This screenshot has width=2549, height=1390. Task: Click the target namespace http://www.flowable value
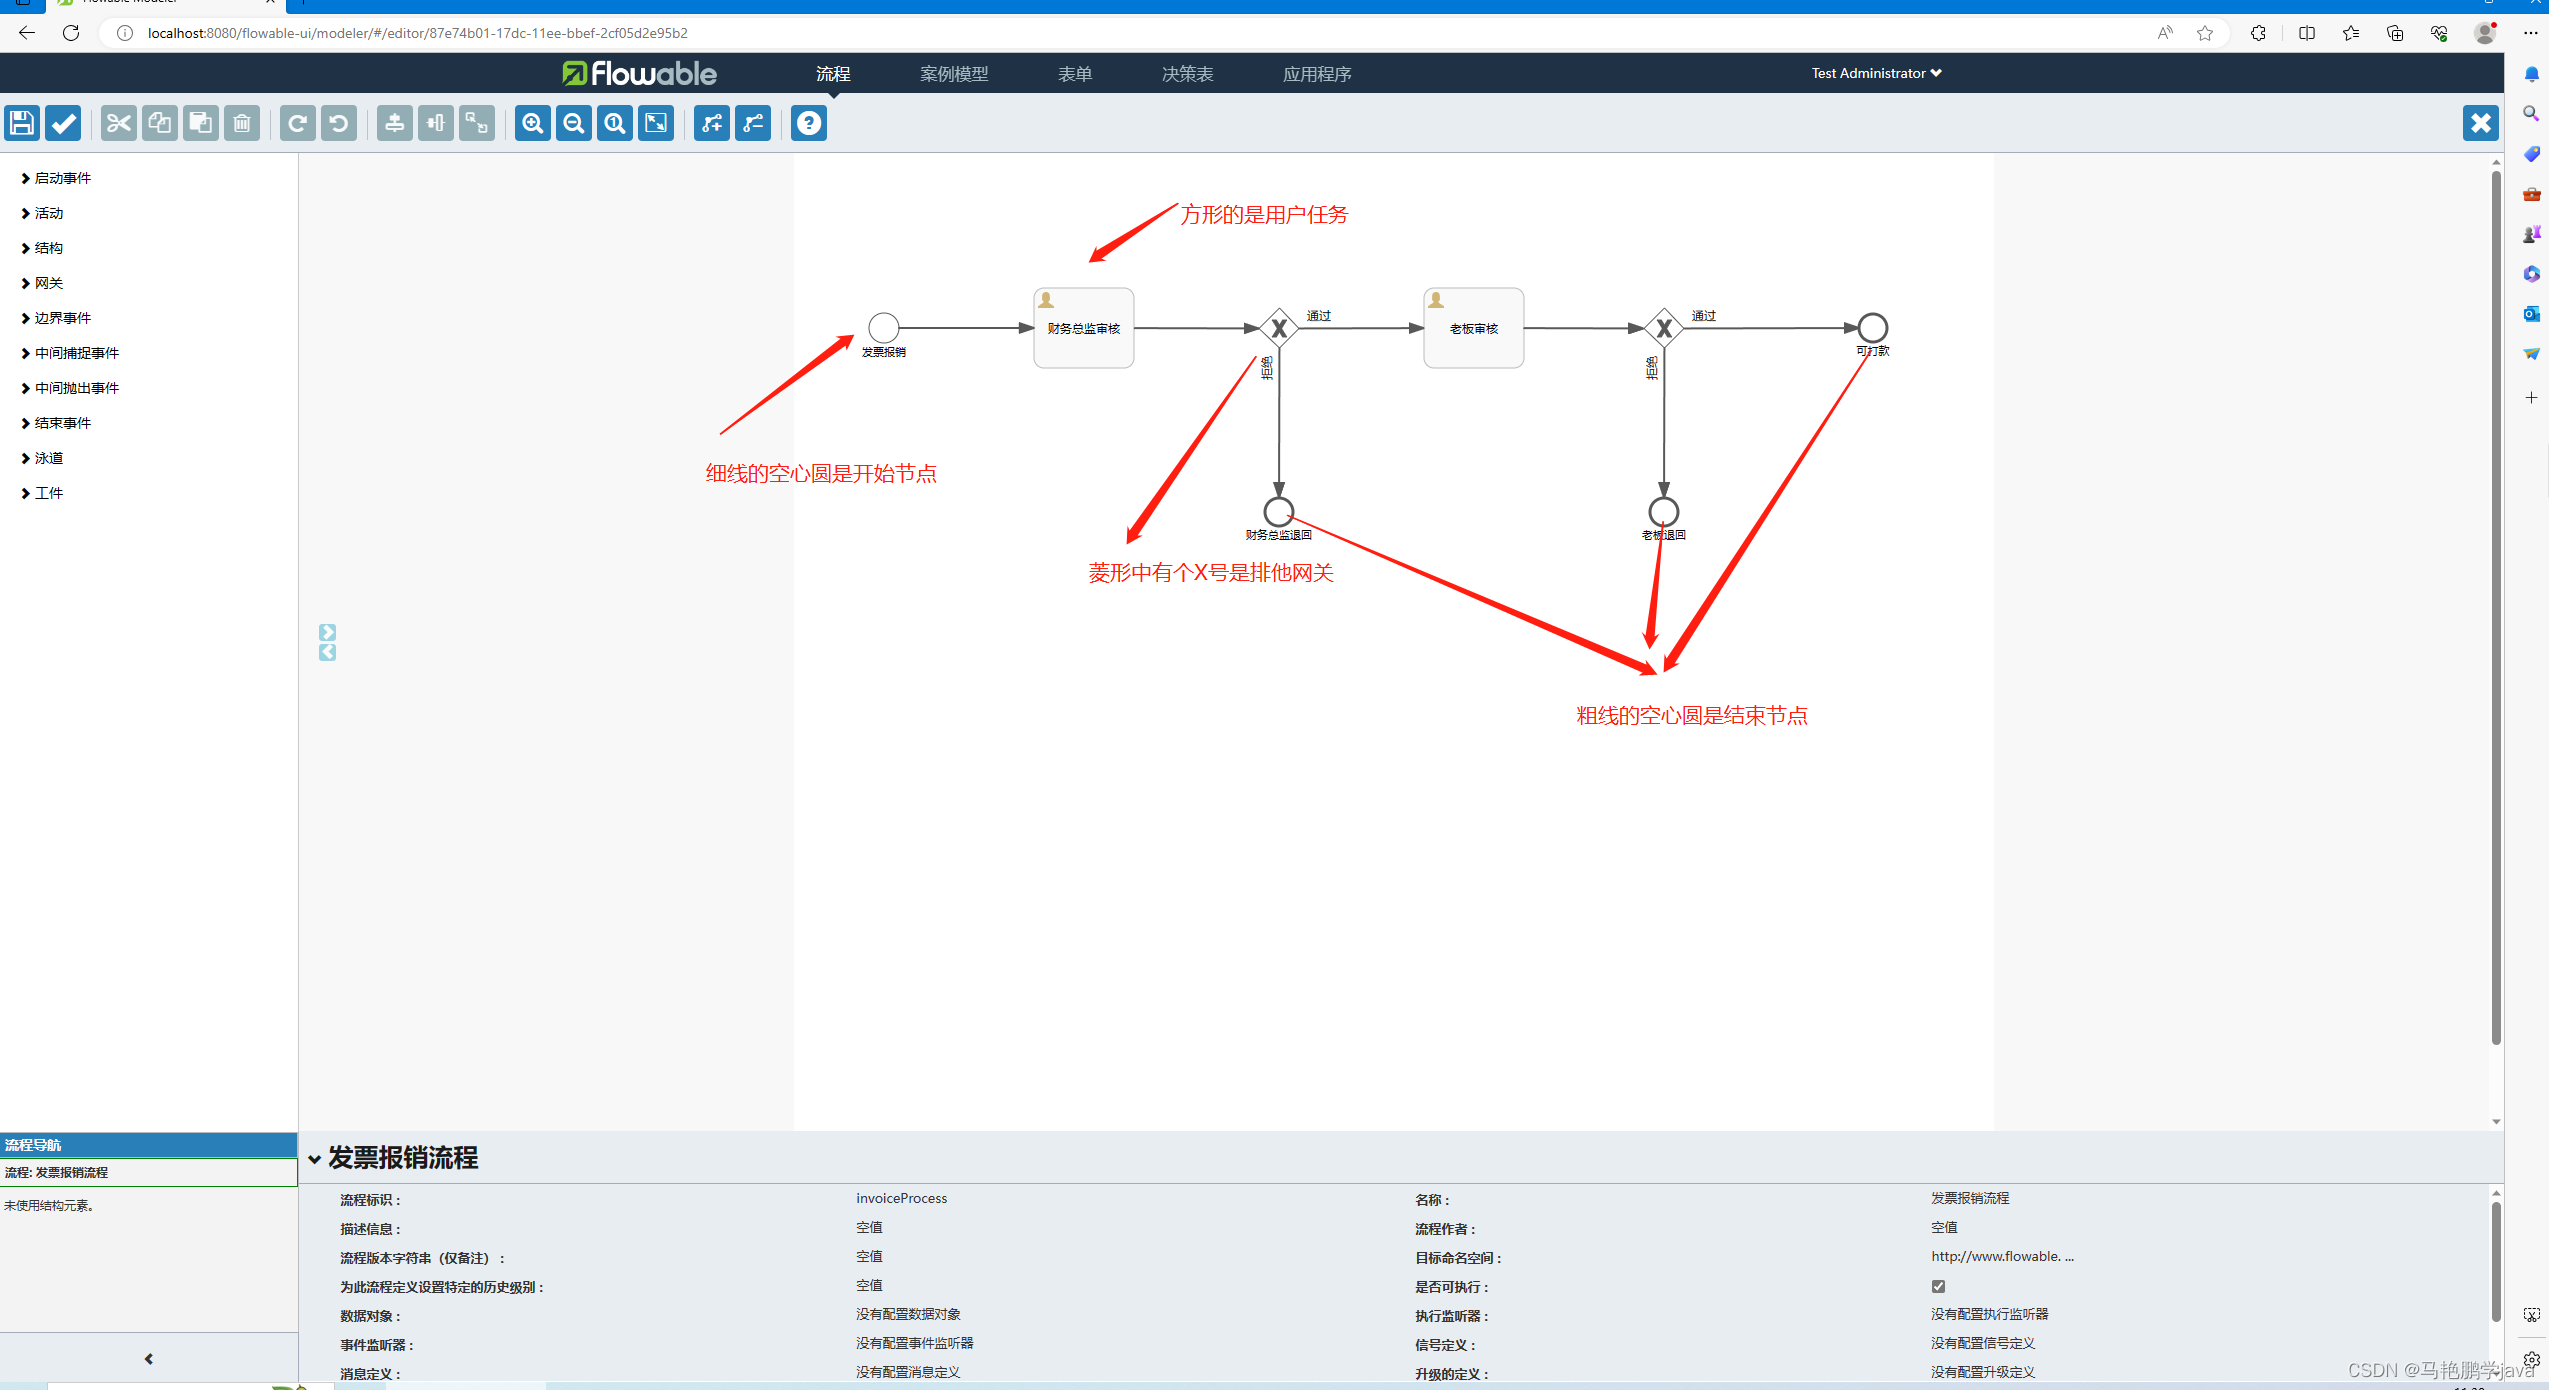click(x=2002, y=1256)
